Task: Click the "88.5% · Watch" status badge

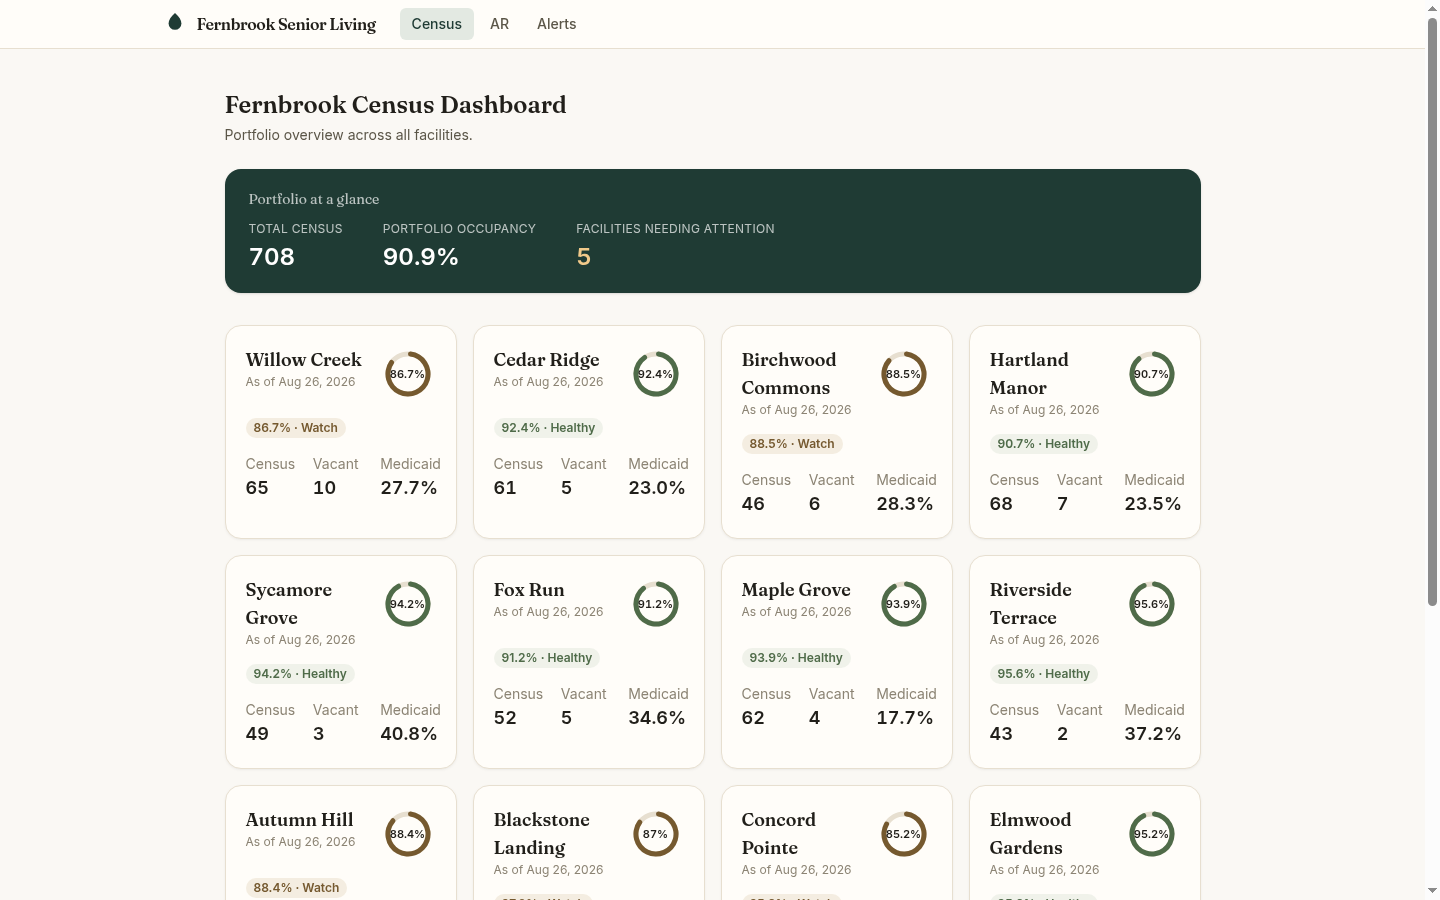Action: pyautogui.click(x=792, y=444)
